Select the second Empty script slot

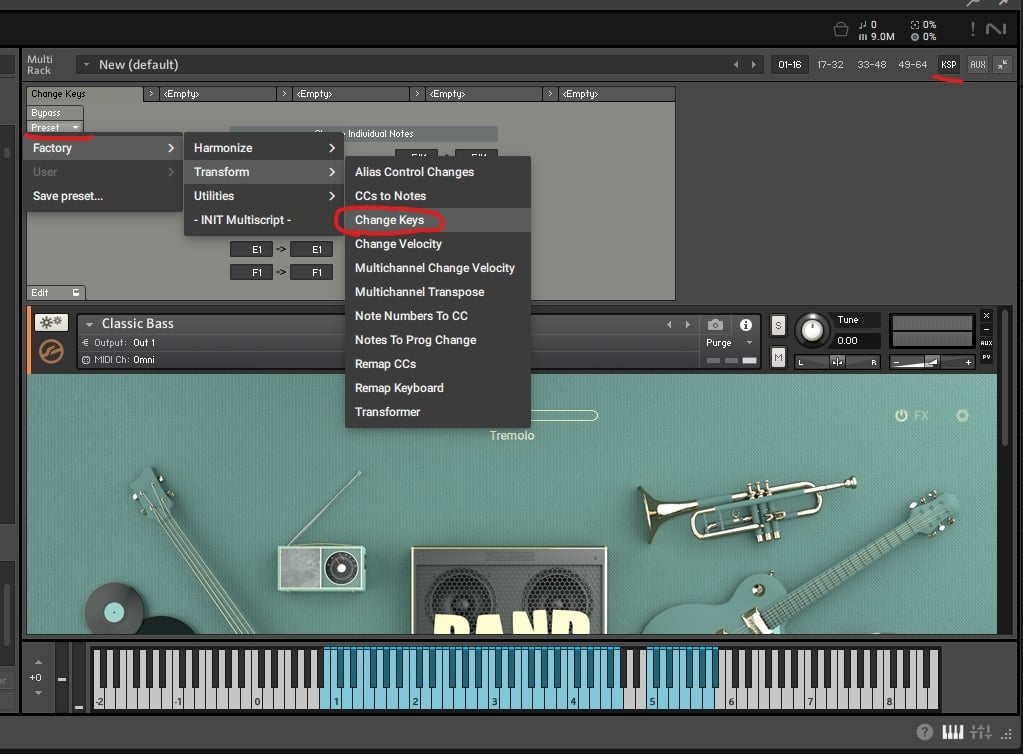pyautogui.click(x=349, y=94)
